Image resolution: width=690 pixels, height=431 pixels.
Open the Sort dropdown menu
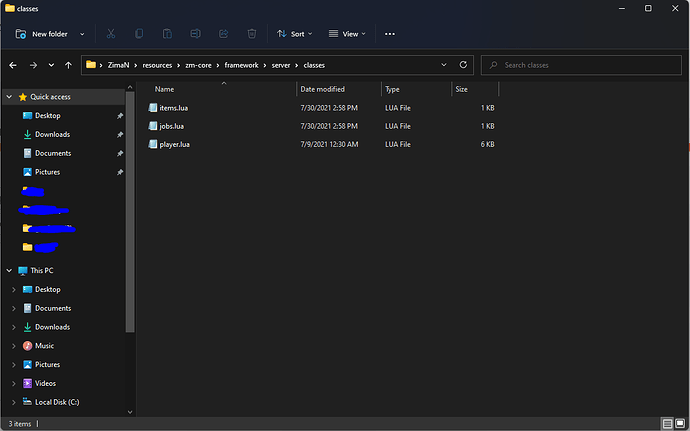coord(293,34)
